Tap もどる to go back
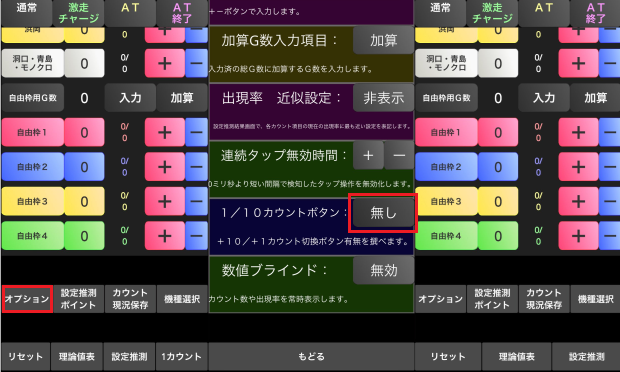The image size is (620, 372). click(x=311, y=357)
